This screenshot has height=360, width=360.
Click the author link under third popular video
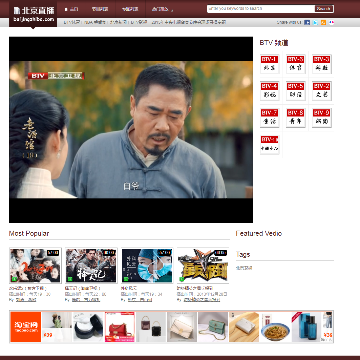pyautogui.click(x=140, y=300)
